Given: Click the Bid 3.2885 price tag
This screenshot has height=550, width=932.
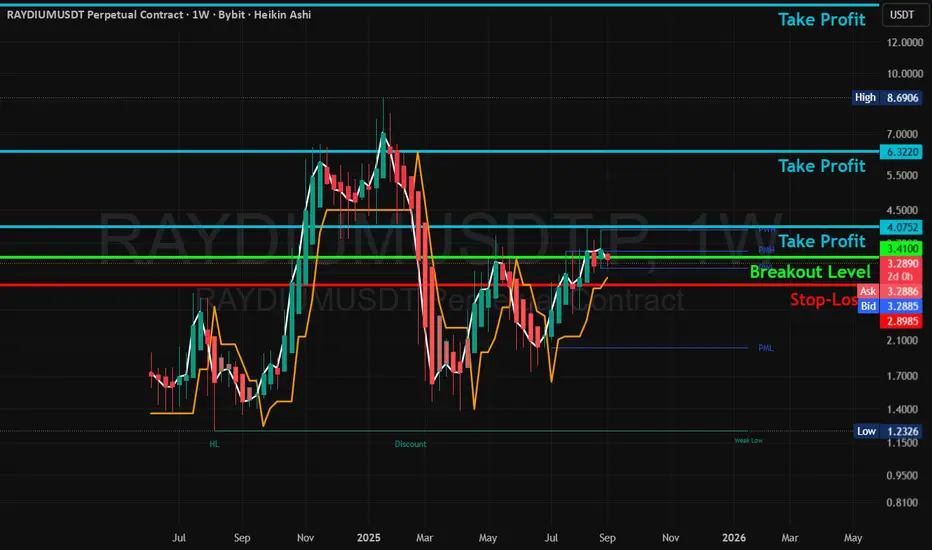Looking at the screenshot, I should coord(890,306).
